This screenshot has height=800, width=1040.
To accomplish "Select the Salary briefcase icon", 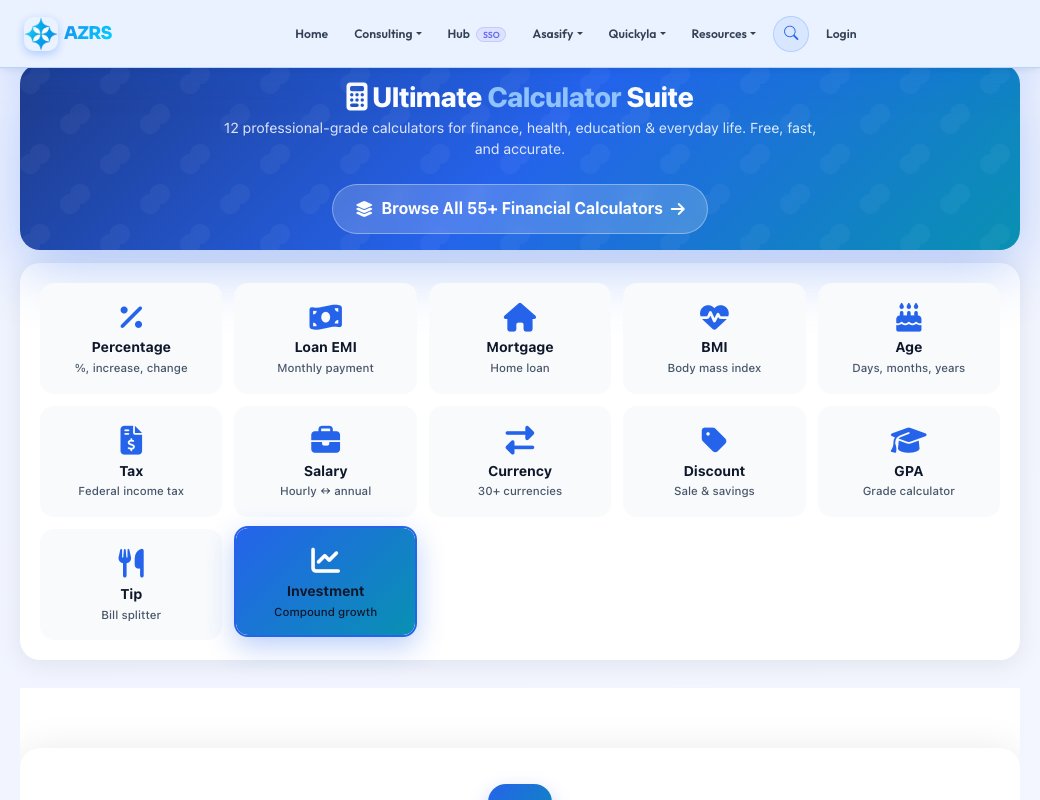I will pyautogui.click(x=325, y=440).
